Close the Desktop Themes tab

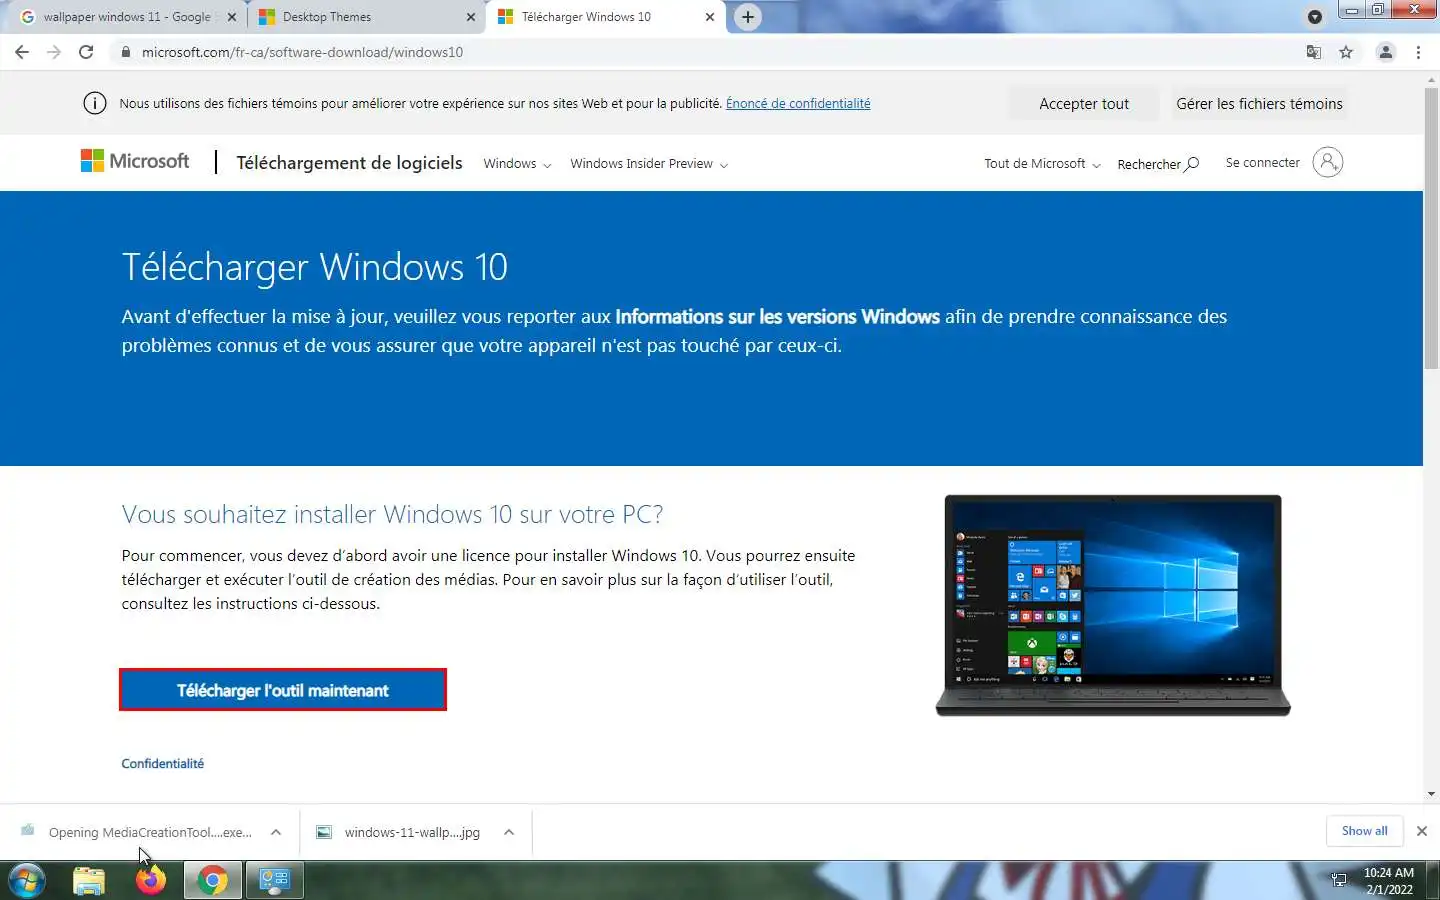pos(471,17)
